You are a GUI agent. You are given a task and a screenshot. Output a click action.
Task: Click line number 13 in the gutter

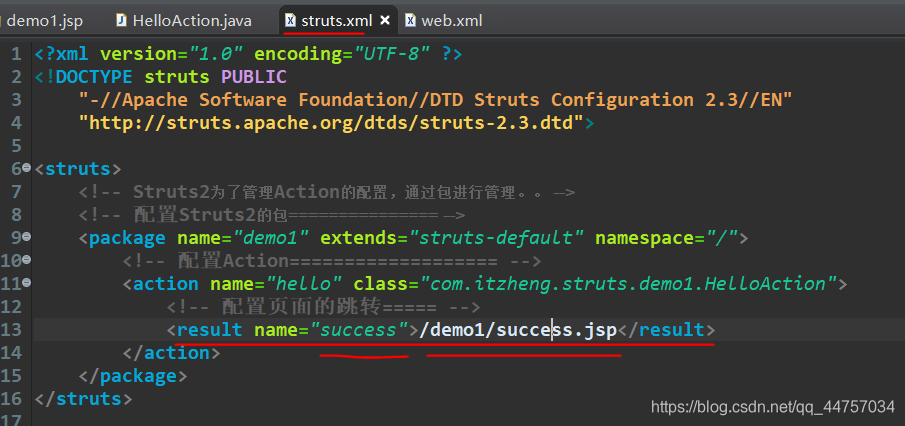click(x=12, y=330)
